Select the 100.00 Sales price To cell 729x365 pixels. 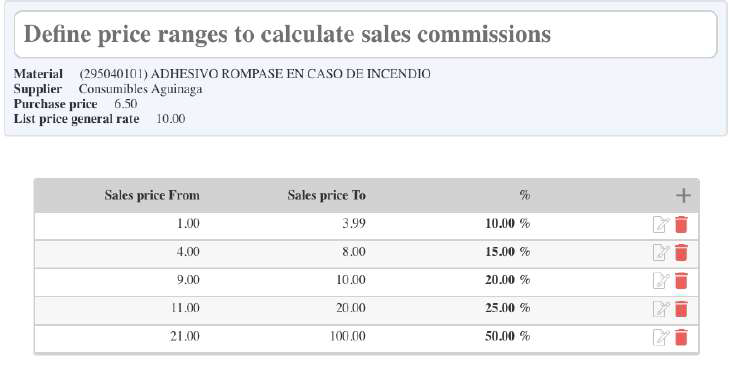coord(348,336)
